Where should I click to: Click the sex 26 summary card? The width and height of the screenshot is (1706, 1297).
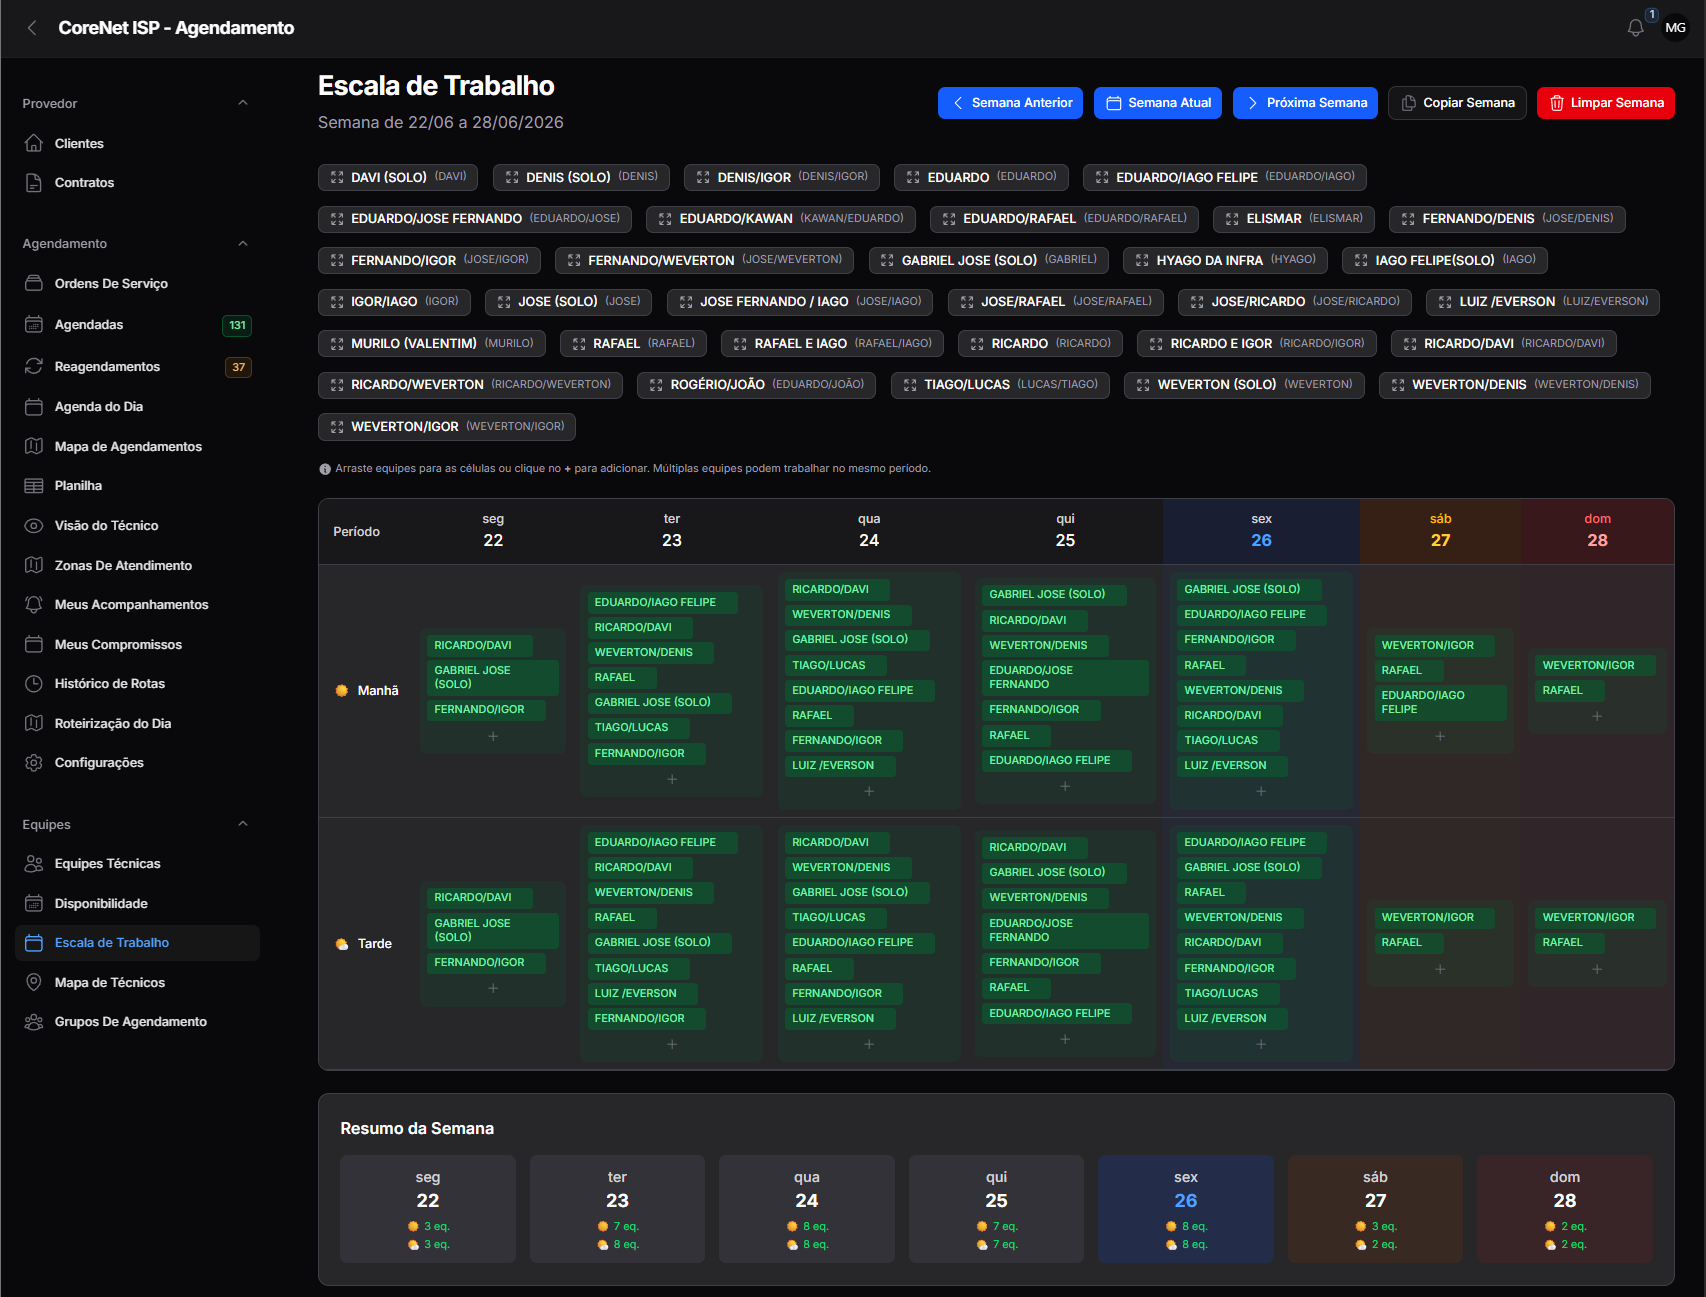(x=1186, y=1209)
